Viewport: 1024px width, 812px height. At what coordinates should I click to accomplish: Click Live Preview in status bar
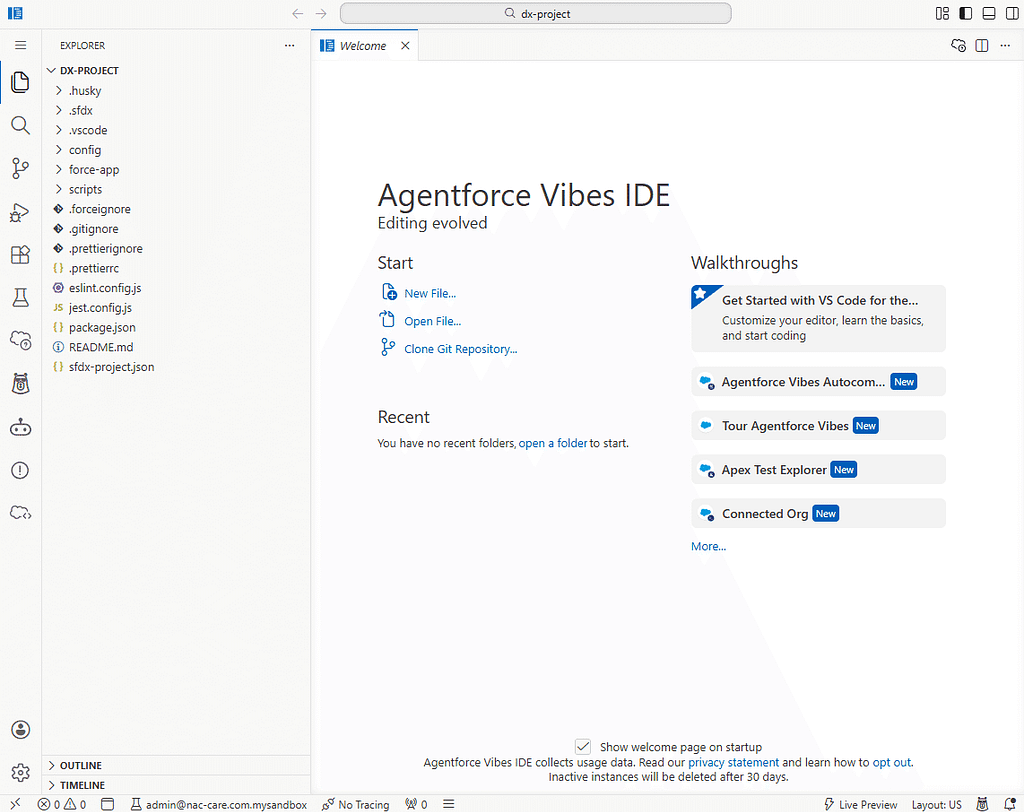860,804
